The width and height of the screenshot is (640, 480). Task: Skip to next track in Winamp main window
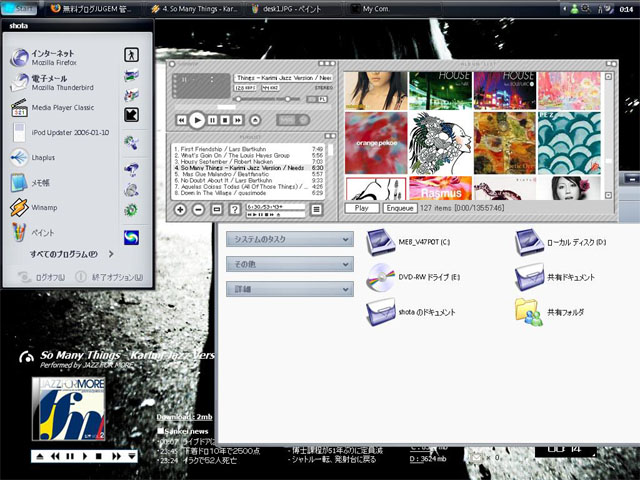point(238,120)
